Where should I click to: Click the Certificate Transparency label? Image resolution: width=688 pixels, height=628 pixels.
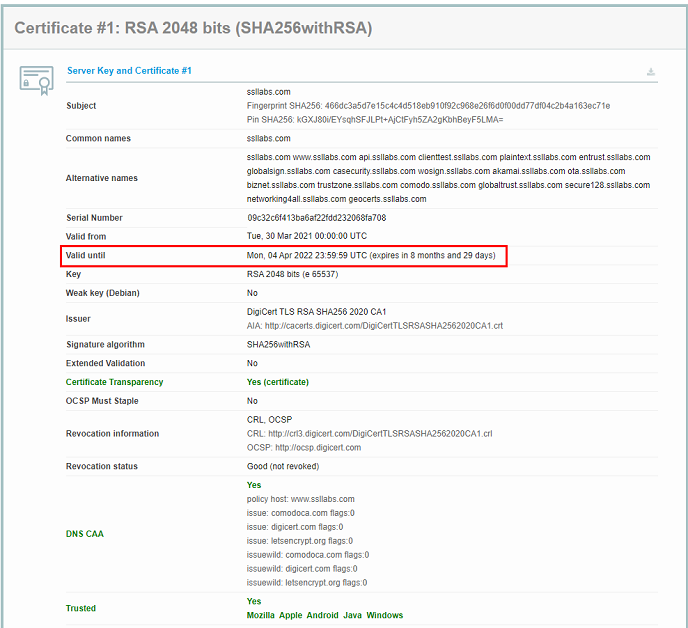(x=114, y=382)
